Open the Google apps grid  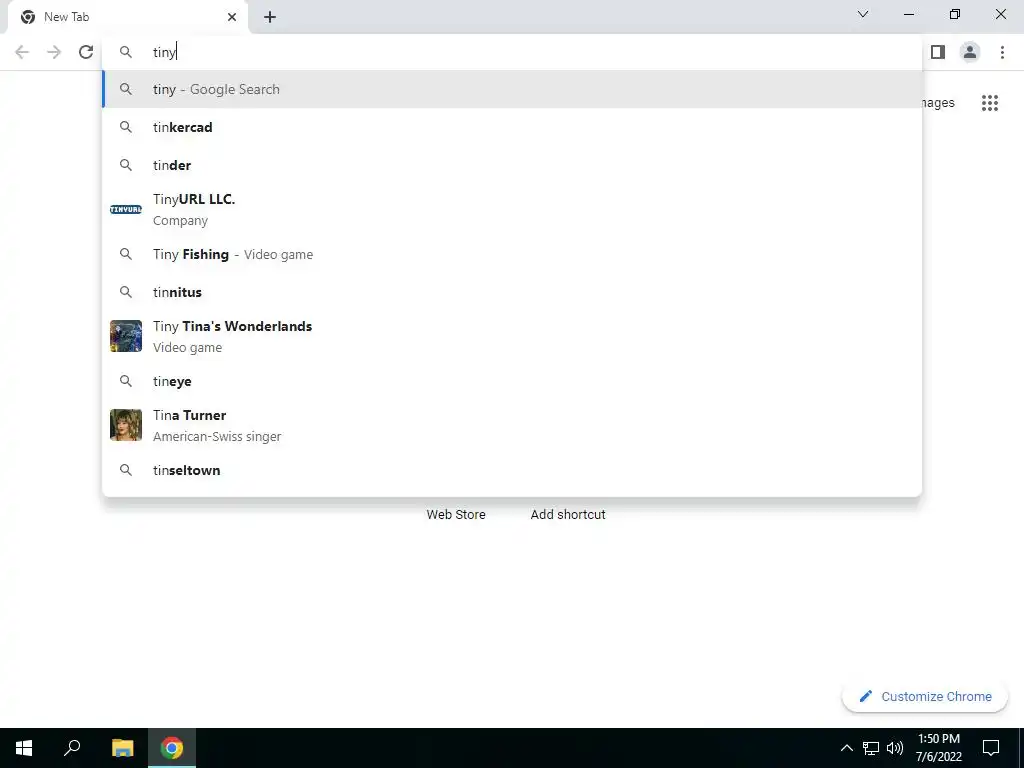(990, 103)
